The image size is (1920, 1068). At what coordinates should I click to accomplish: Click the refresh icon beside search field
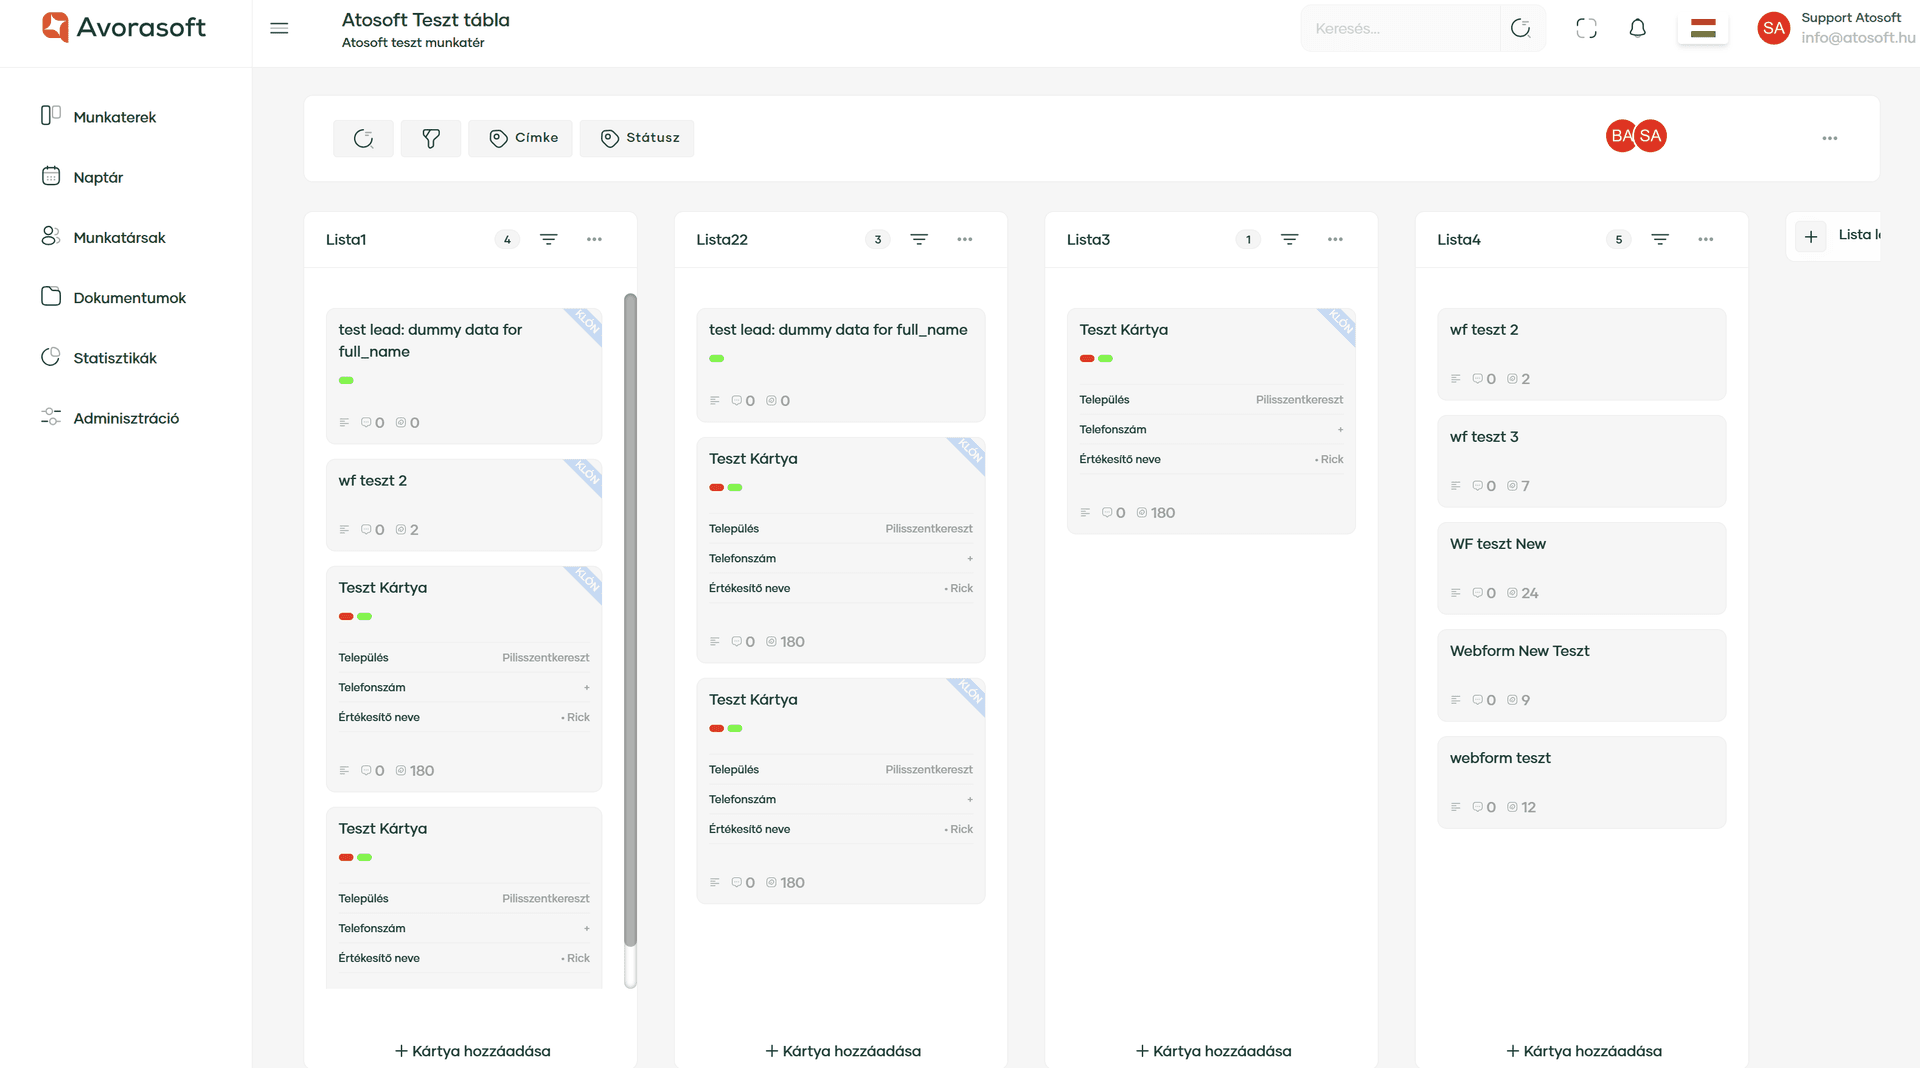point(1521,28)
